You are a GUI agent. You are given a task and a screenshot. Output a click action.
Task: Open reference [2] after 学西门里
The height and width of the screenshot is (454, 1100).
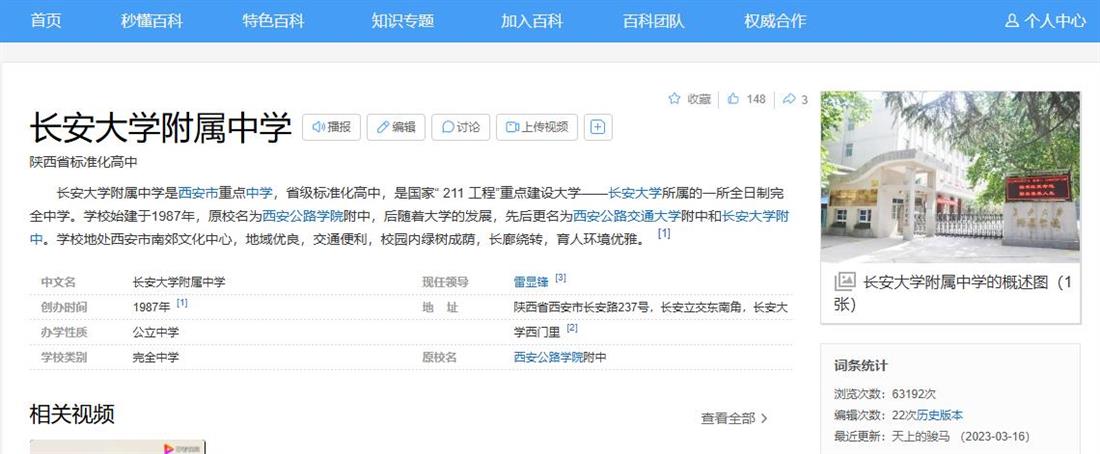tap(572, 328)
